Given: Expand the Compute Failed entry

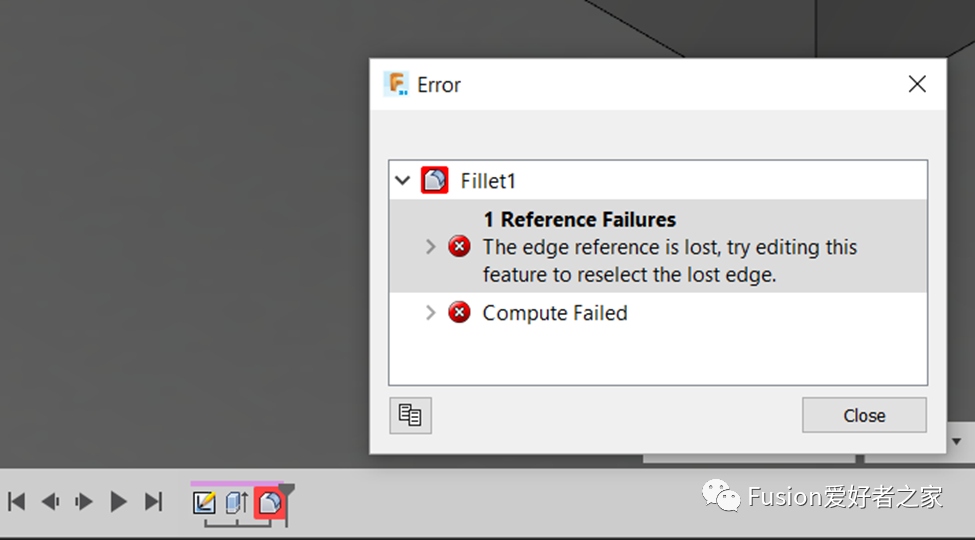Looking at the screenshot, I should pyautogui.click(x=431, y=313).
